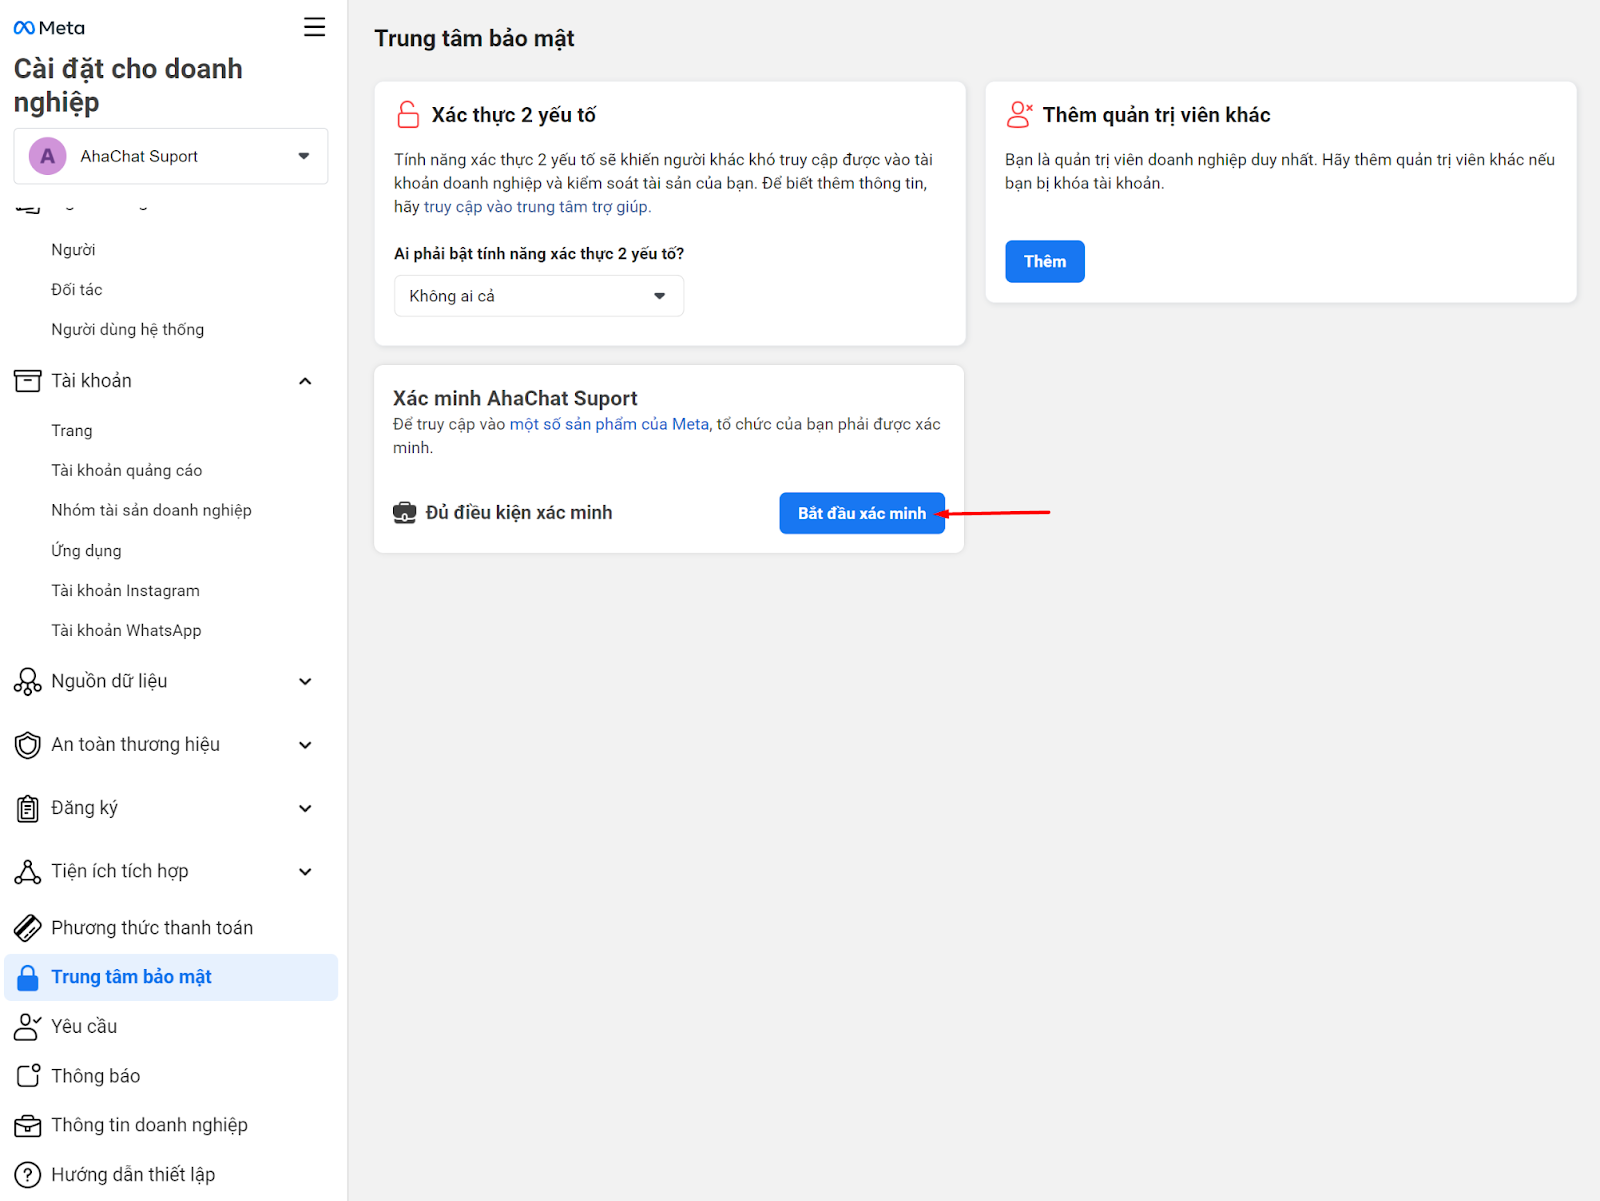Click the unlocked padlock icon by Xác thực 2 yếu tố
This screenshot has width=1600, height=1201.
pos(408,114)
